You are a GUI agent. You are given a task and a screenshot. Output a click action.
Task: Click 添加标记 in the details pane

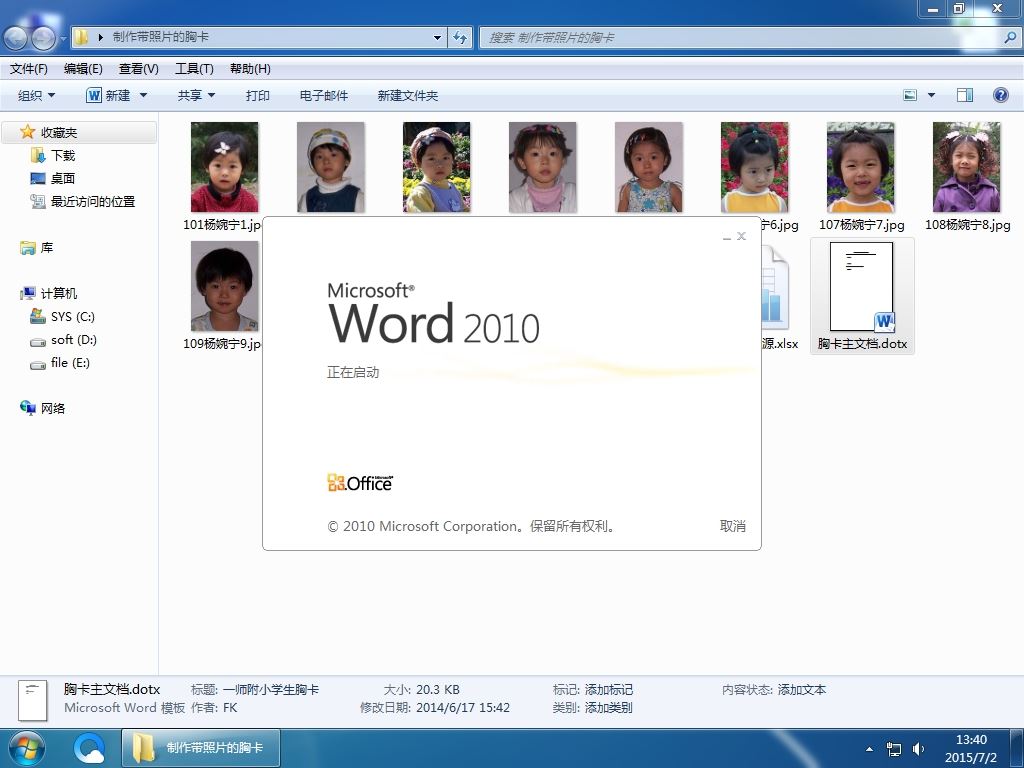click(609, 690)
